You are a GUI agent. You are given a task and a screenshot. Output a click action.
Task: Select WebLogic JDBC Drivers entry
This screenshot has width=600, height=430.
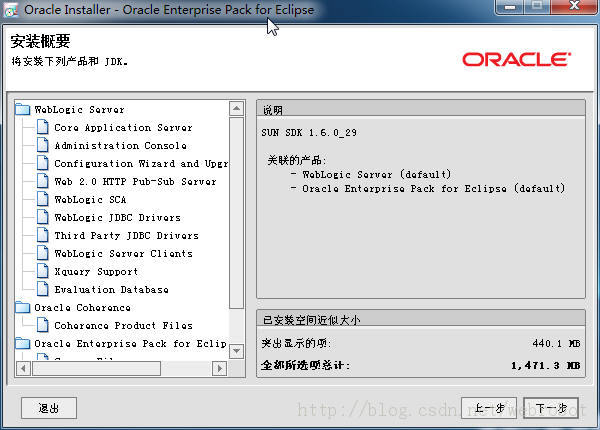coord(117,218)
